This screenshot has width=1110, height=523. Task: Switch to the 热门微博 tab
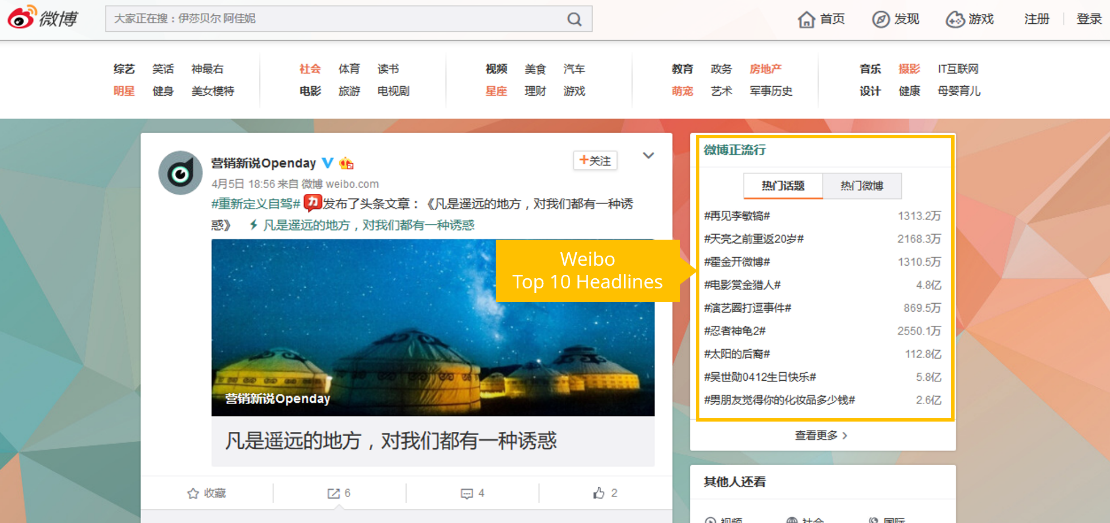point(862,186)
